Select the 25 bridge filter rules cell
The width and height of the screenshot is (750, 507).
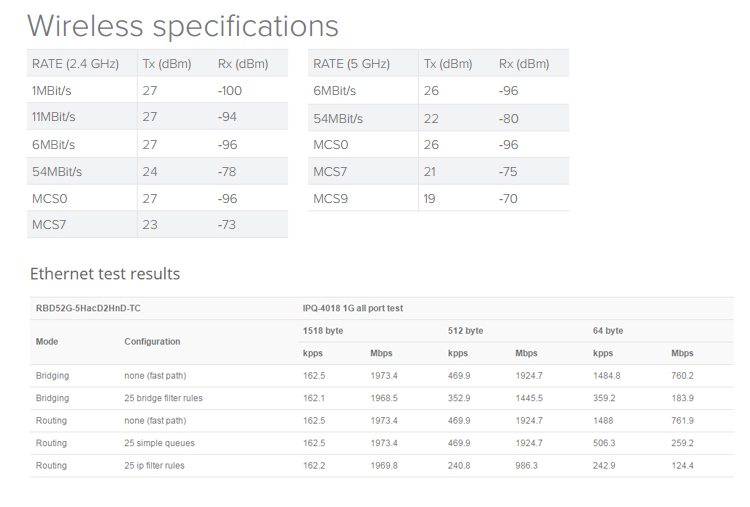pos(163,398)
